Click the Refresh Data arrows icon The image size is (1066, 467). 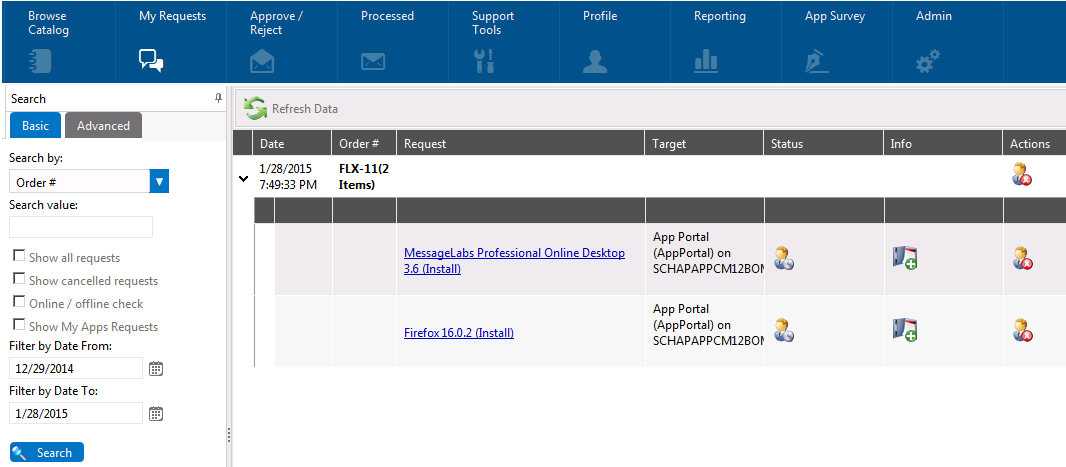(x=256, y=109)
